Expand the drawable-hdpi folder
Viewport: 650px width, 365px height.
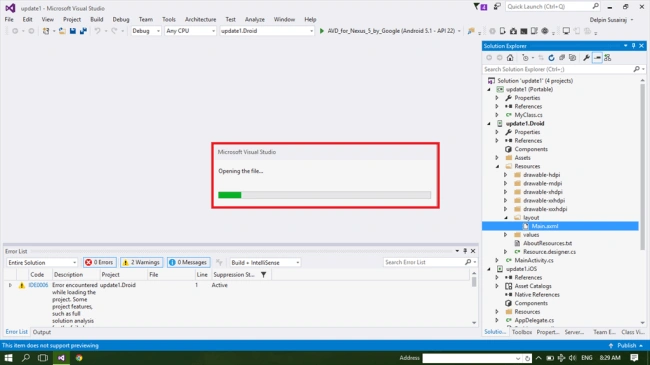point(505,175)
